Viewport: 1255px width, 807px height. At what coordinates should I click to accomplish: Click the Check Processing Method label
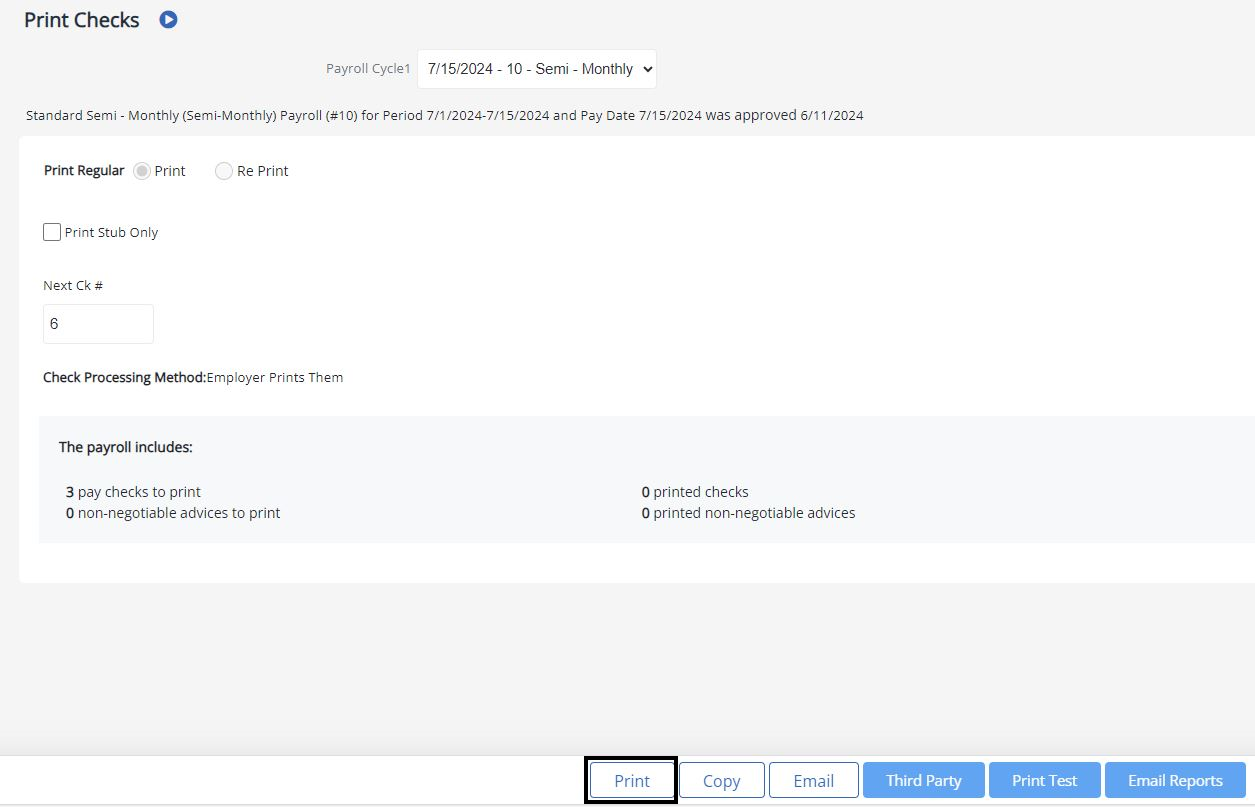tap(124, 377)
